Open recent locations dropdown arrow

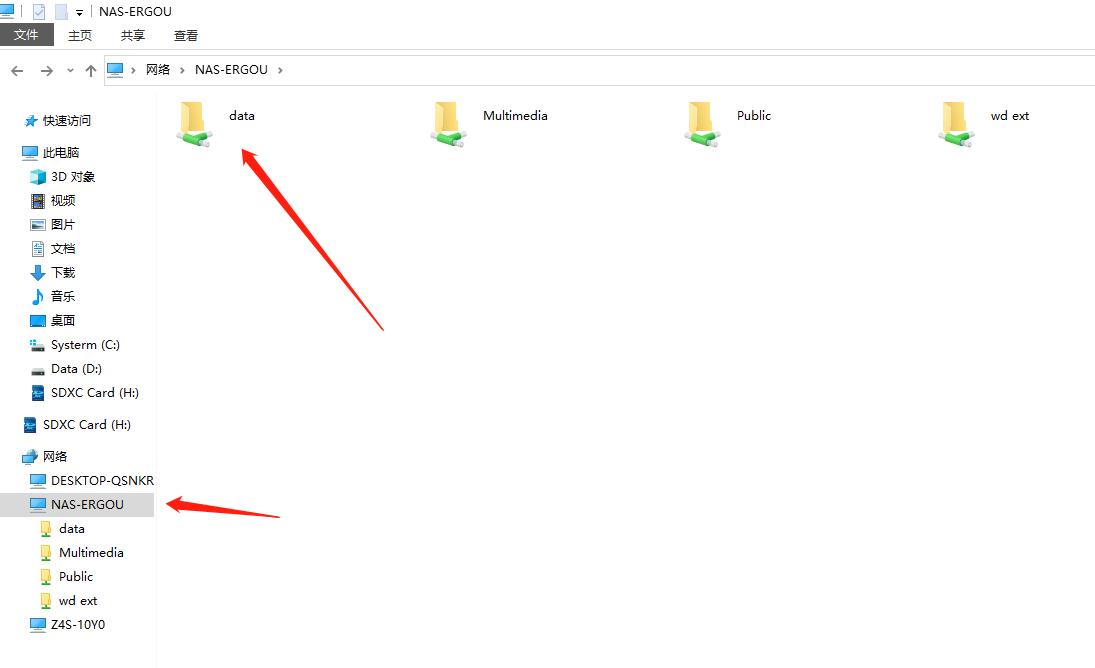click(70, 70)
